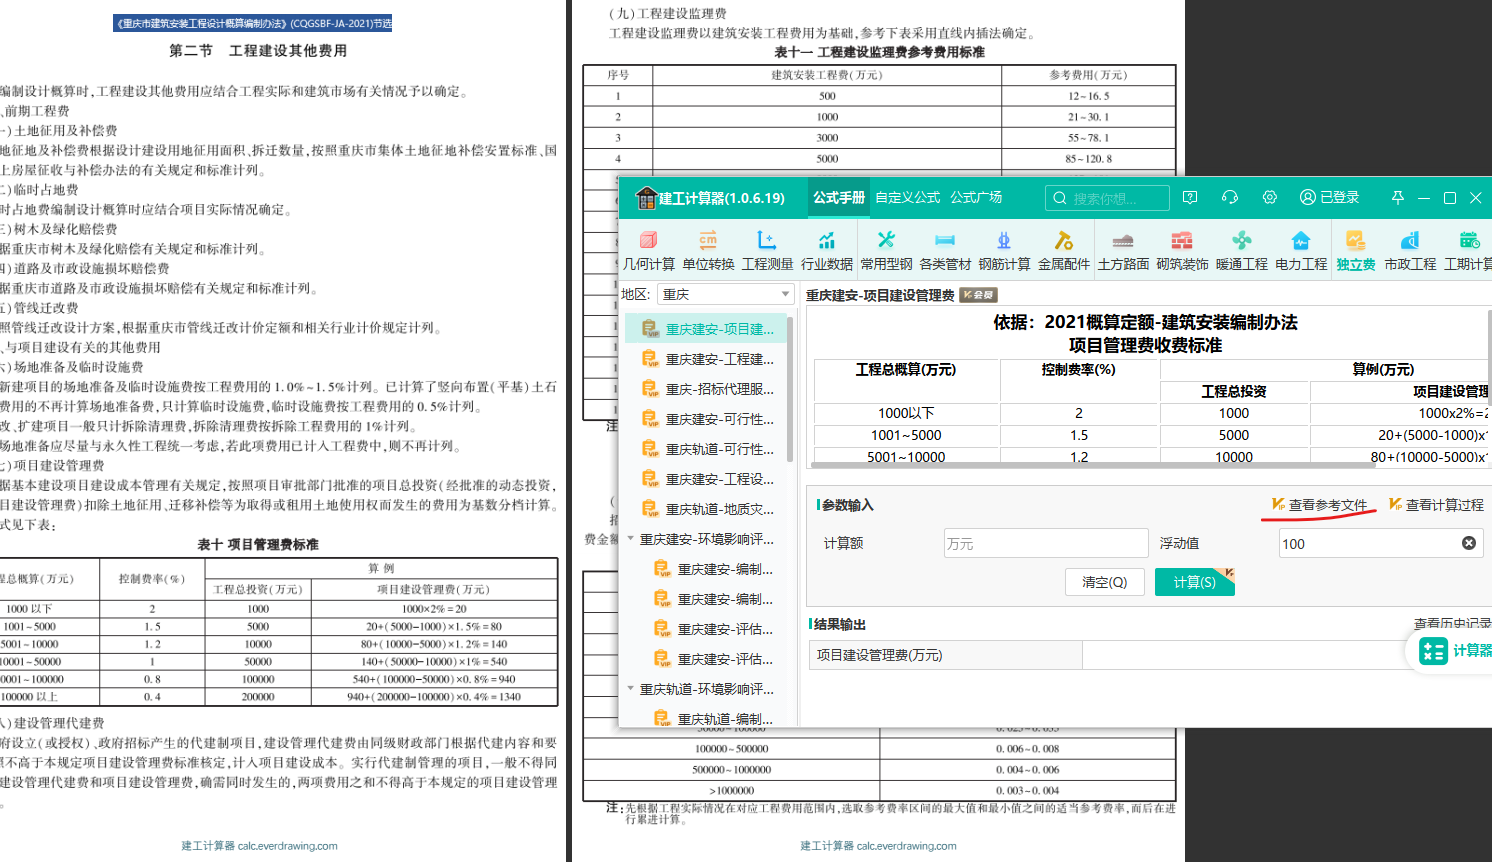The height and width of the screenshot is (862, 1492).
Task: Open the 市政工程 municipal category
Action: click(x=1410, y=250)
